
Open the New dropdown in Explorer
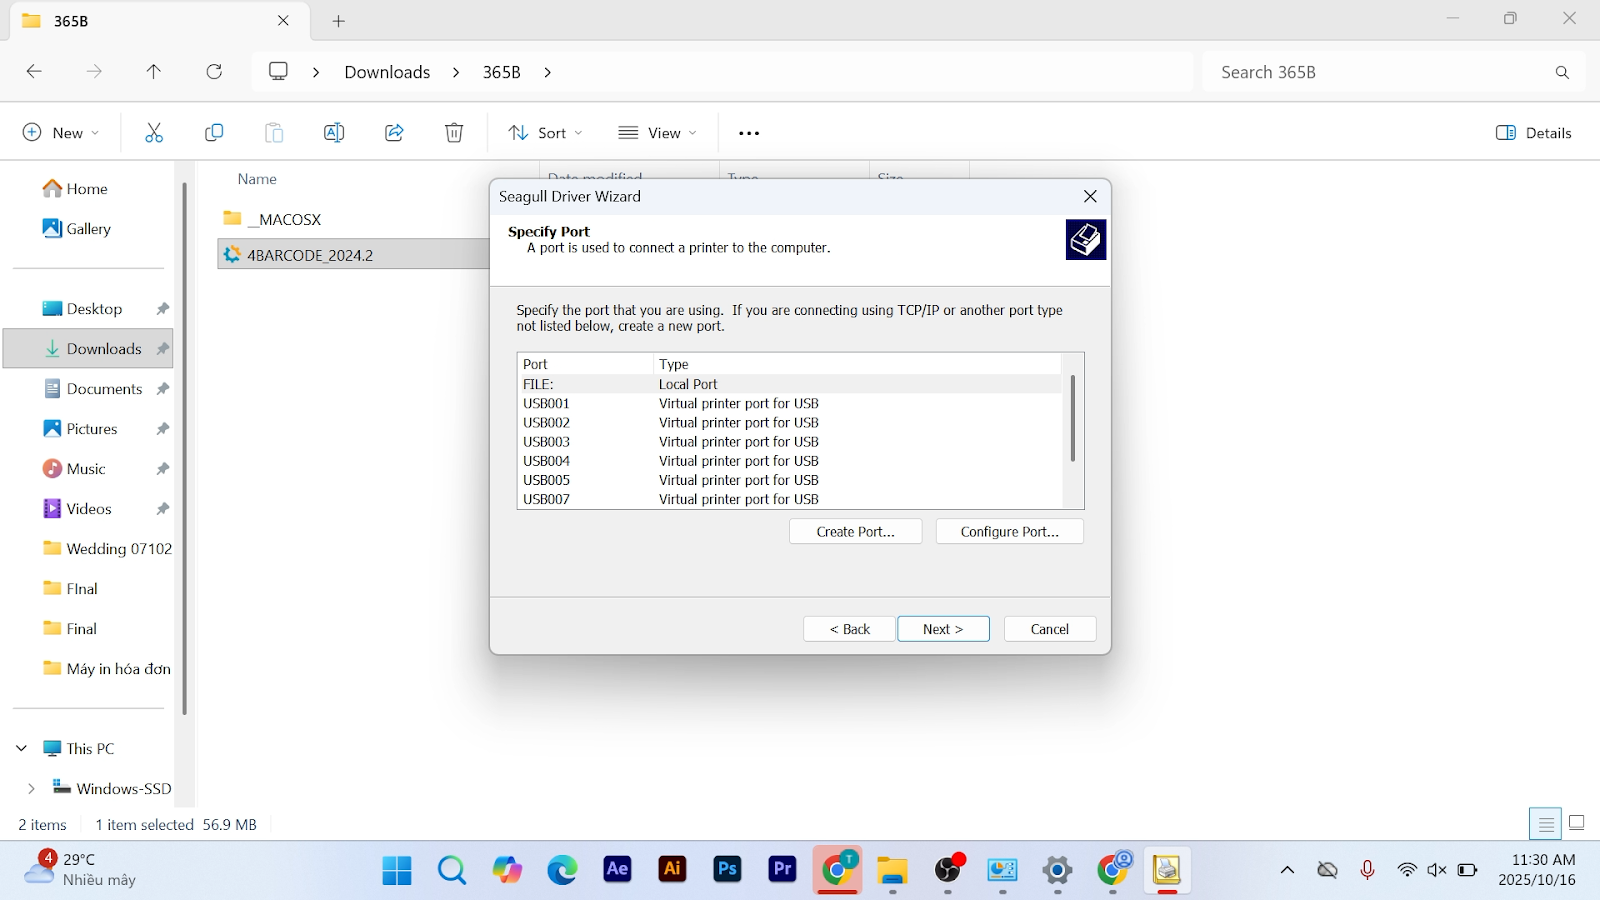tap(61, 133)
